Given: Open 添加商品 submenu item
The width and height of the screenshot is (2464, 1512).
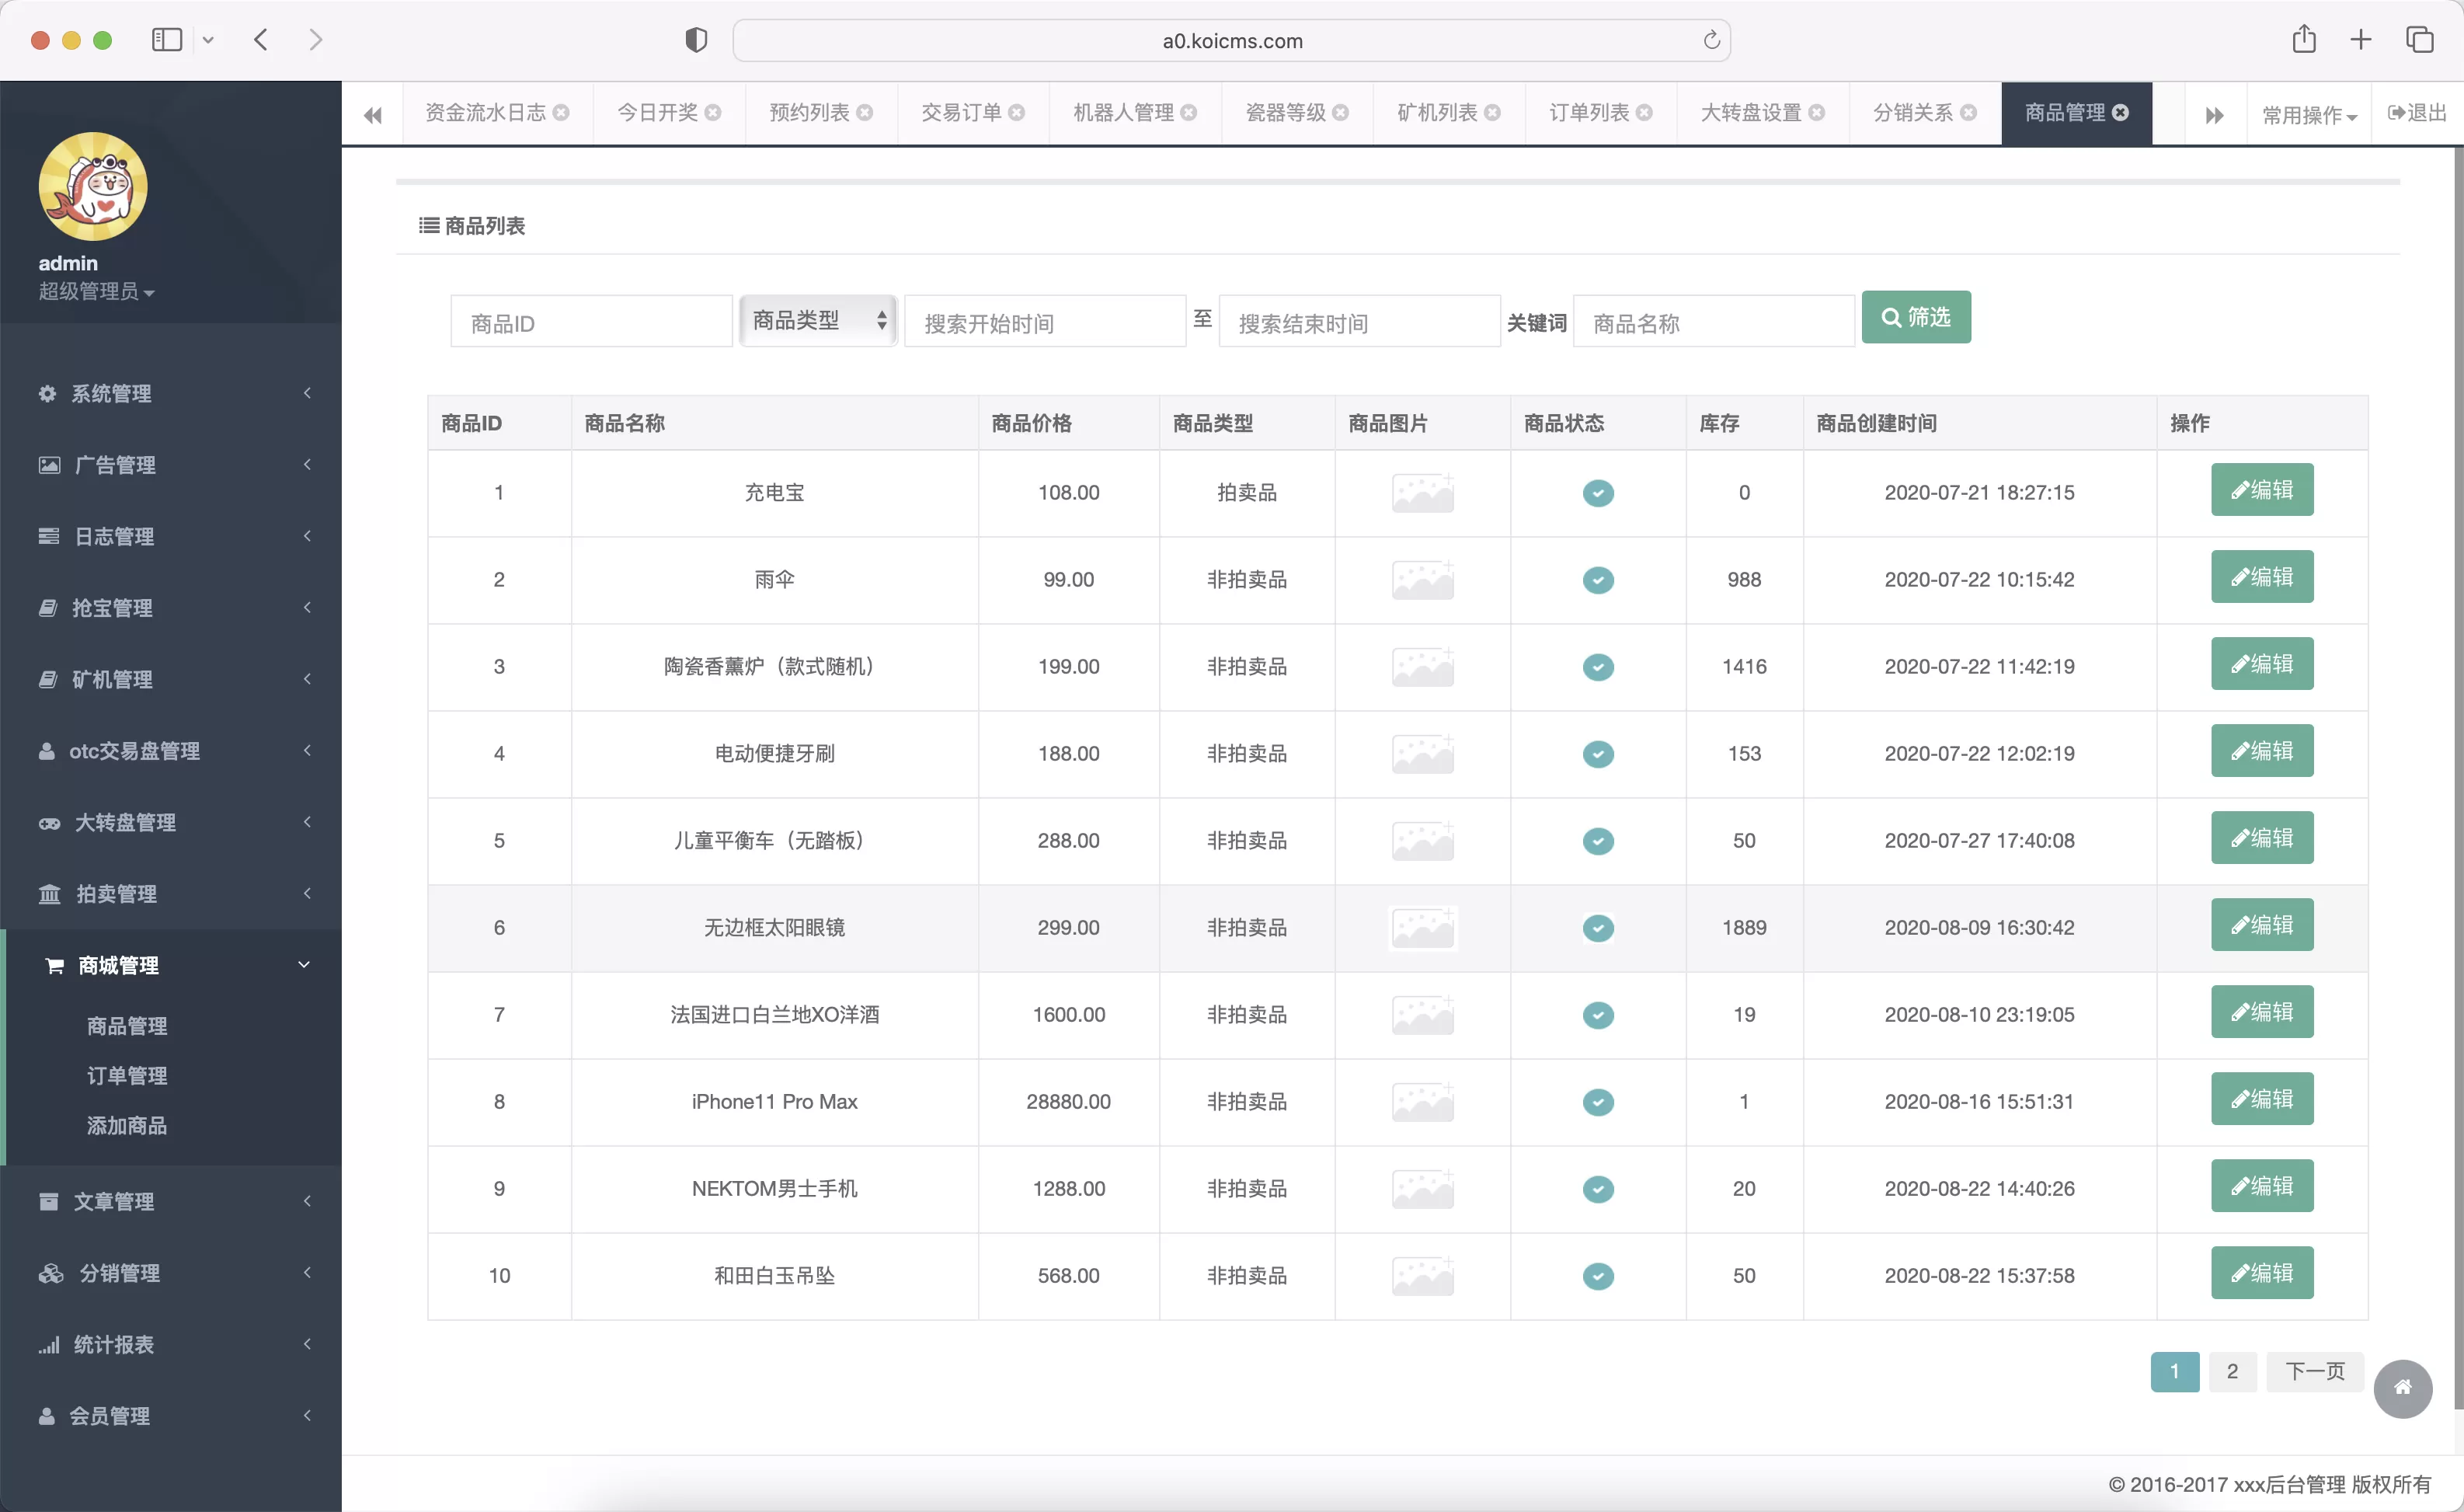Looking at the screenshot, I should (127, 1126).
